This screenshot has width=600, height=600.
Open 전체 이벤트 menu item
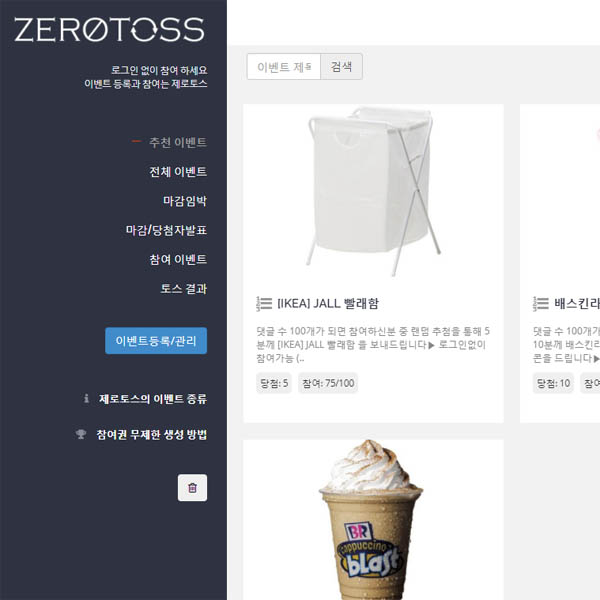pyautogui.click(x=178, y=171)
